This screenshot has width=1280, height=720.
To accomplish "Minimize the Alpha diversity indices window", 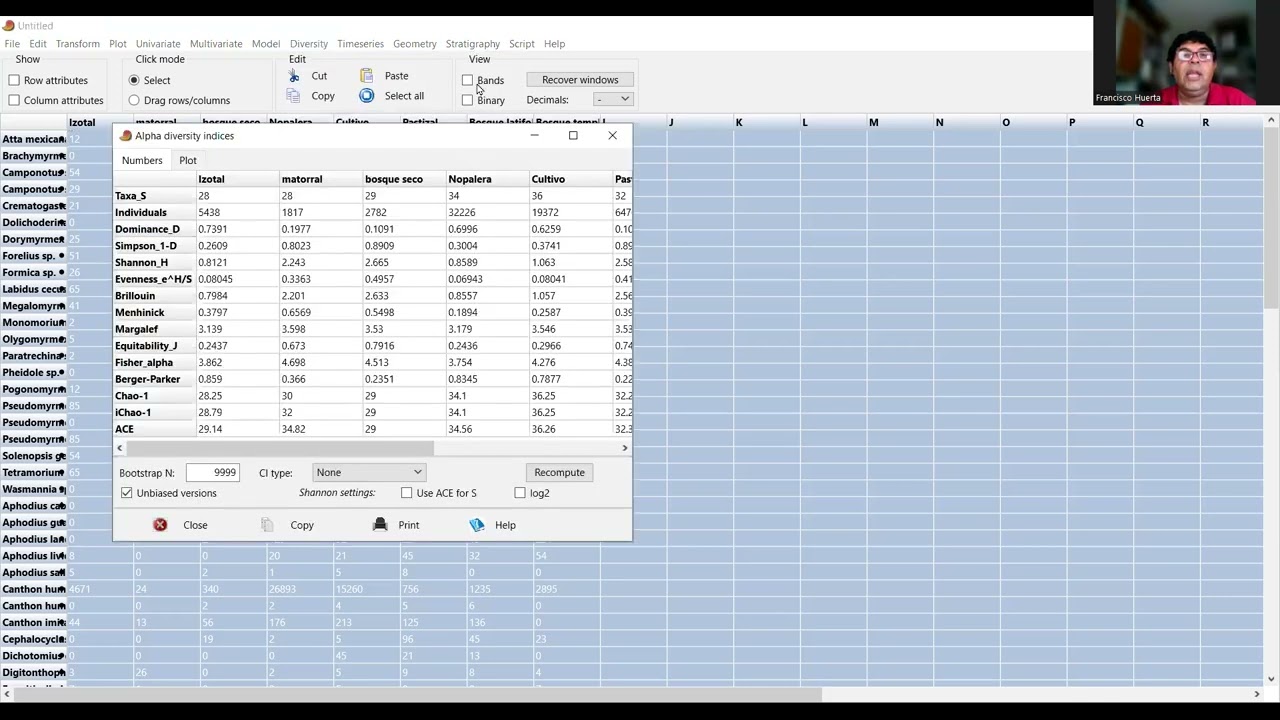I will tap(534, 135).
